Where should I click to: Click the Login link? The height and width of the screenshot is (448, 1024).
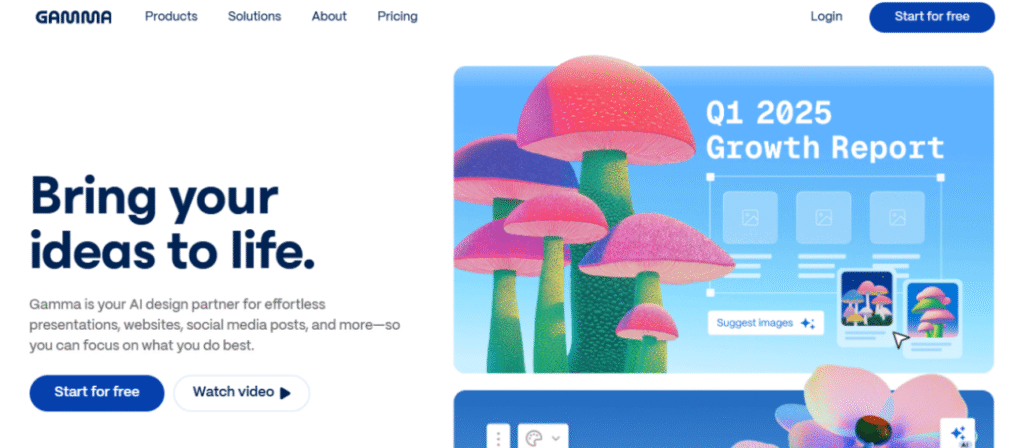click(x=826, y=16)
